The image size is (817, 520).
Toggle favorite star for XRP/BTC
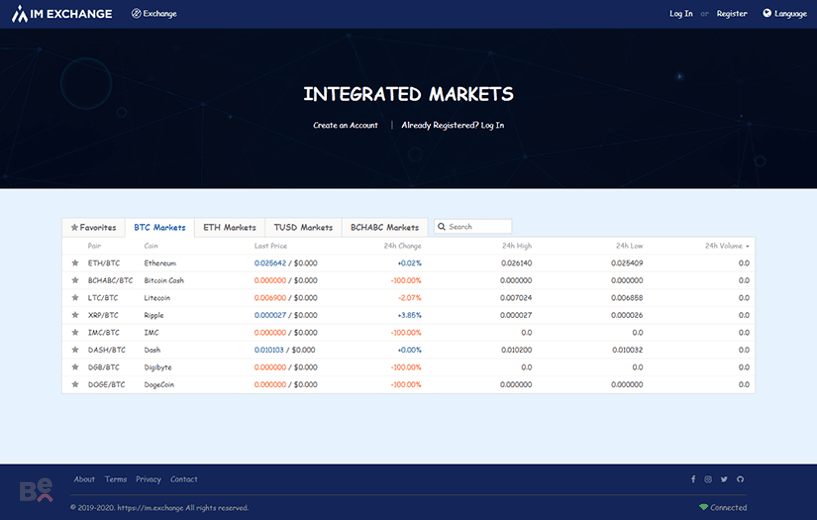pyautogui.click(x=75, y=315)
